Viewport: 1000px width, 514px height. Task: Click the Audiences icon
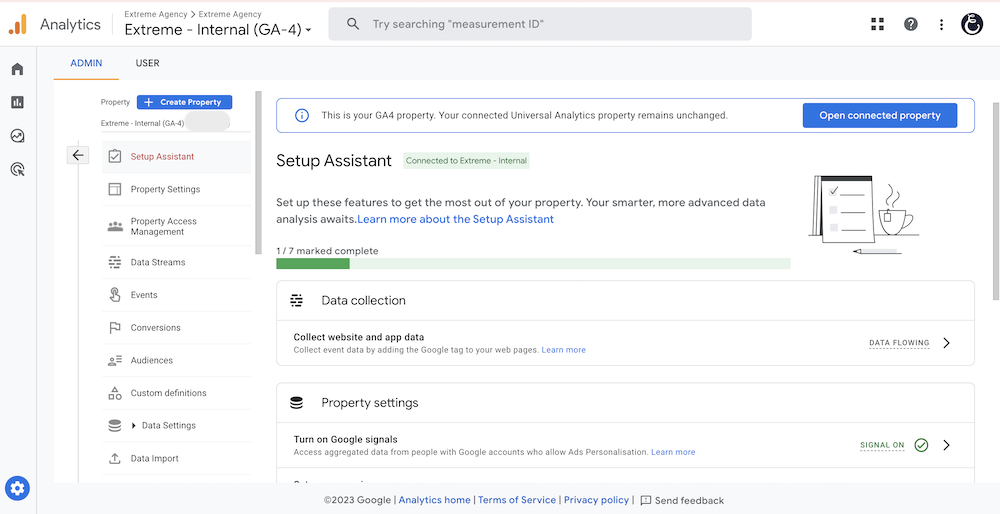click(x=115, y=360)
